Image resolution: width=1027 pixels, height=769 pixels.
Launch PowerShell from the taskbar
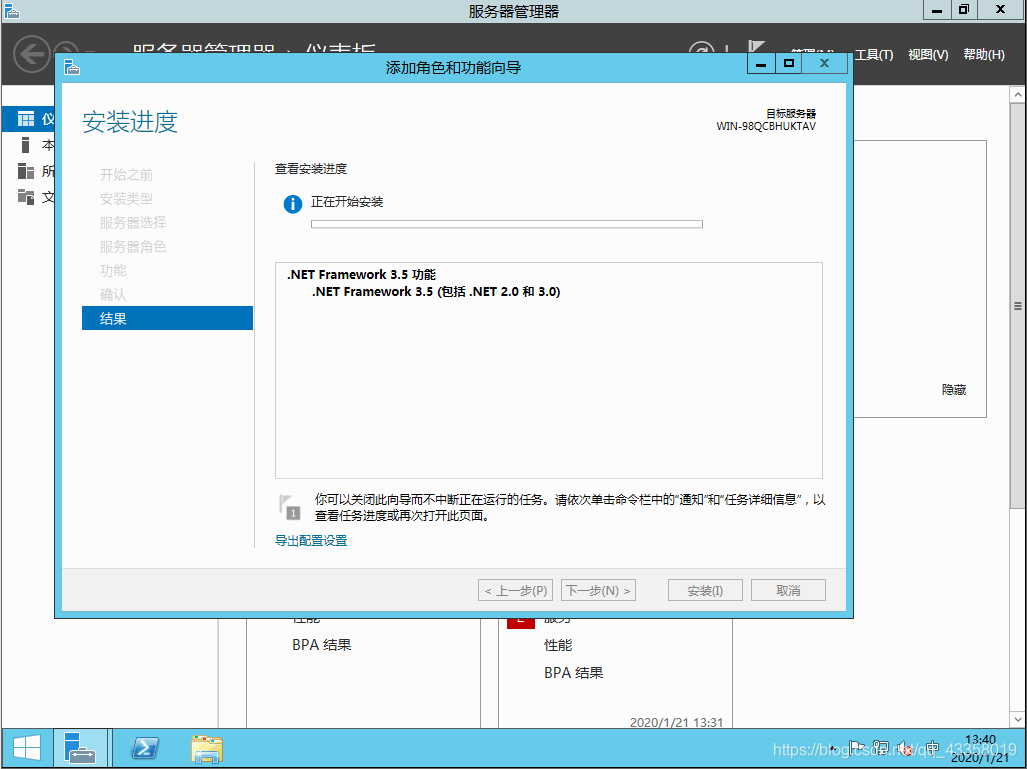pyautogui.click(x=145, y=748)
